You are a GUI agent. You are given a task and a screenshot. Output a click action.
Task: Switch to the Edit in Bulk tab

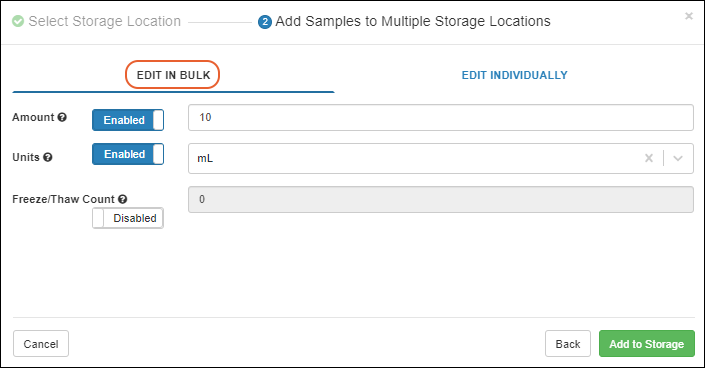[x=173, y=75]
